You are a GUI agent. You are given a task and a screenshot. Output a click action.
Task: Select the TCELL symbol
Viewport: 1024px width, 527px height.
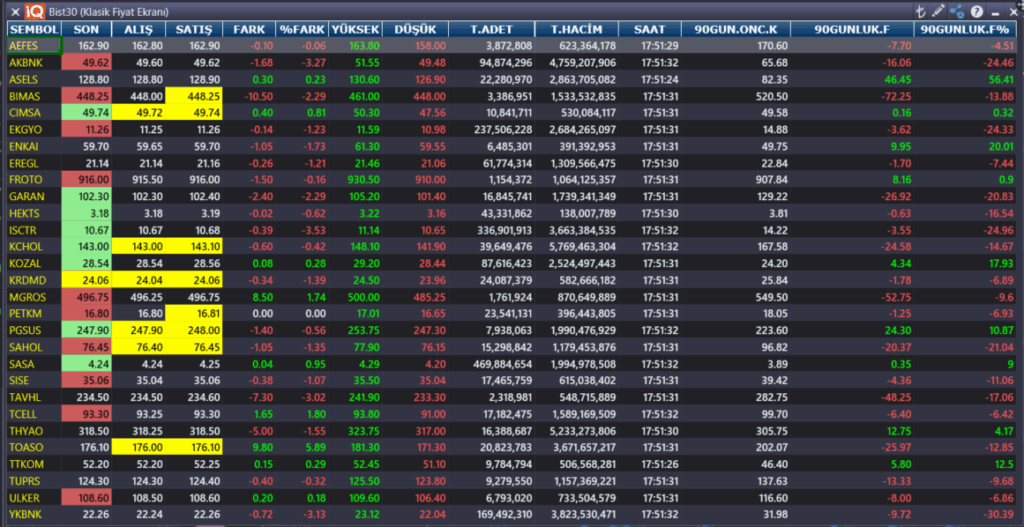pos(24,415)
